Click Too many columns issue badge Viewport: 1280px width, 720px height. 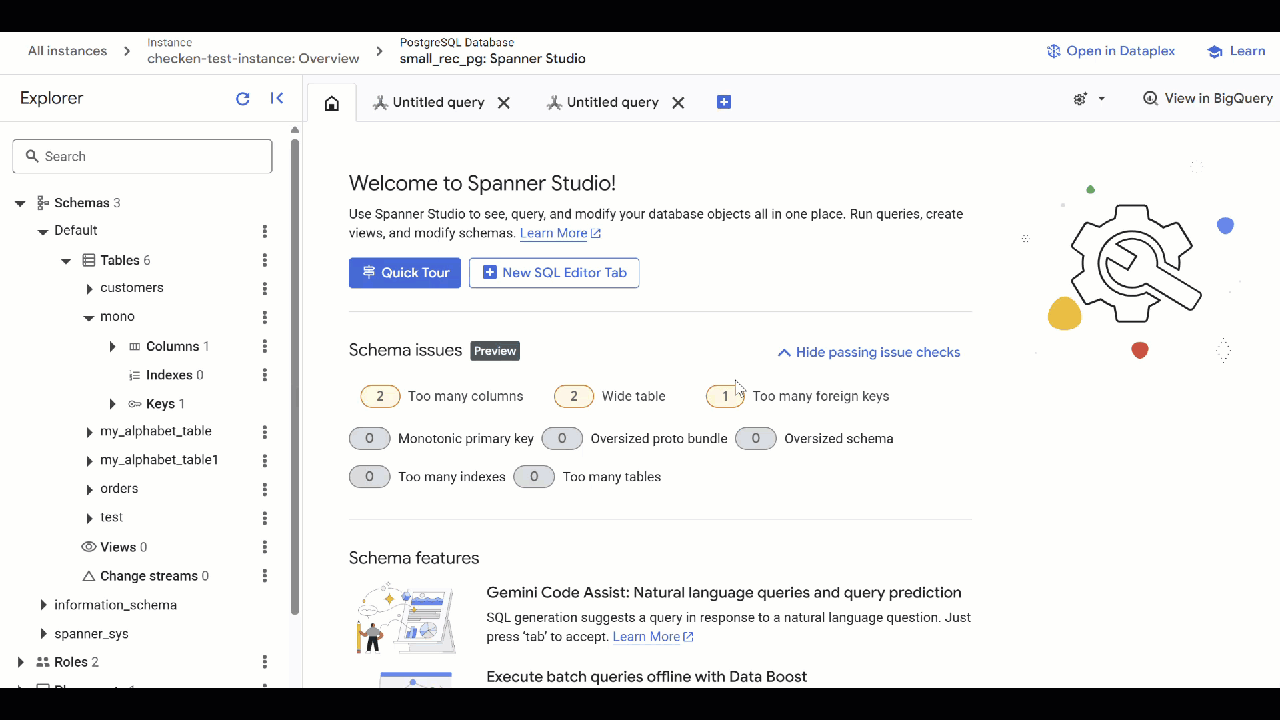[x=380, y=396]
